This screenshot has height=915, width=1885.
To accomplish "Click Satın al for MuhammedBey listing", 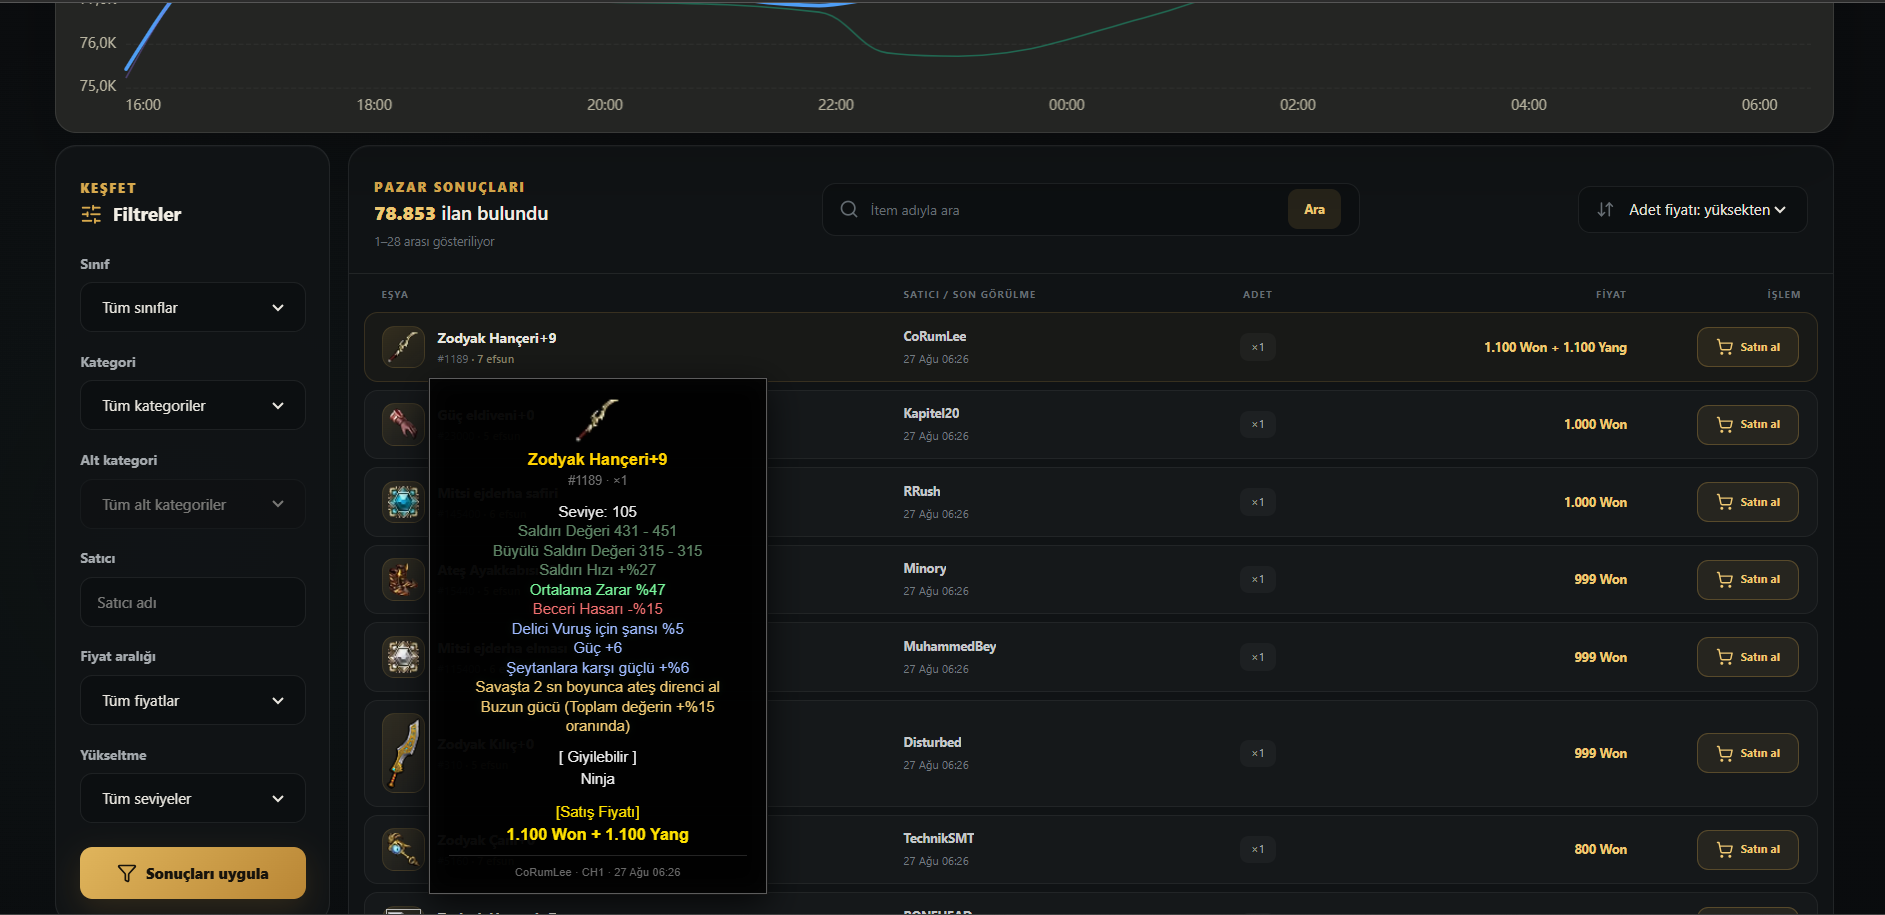I will pyautogui.click(x=1748, y=657).
